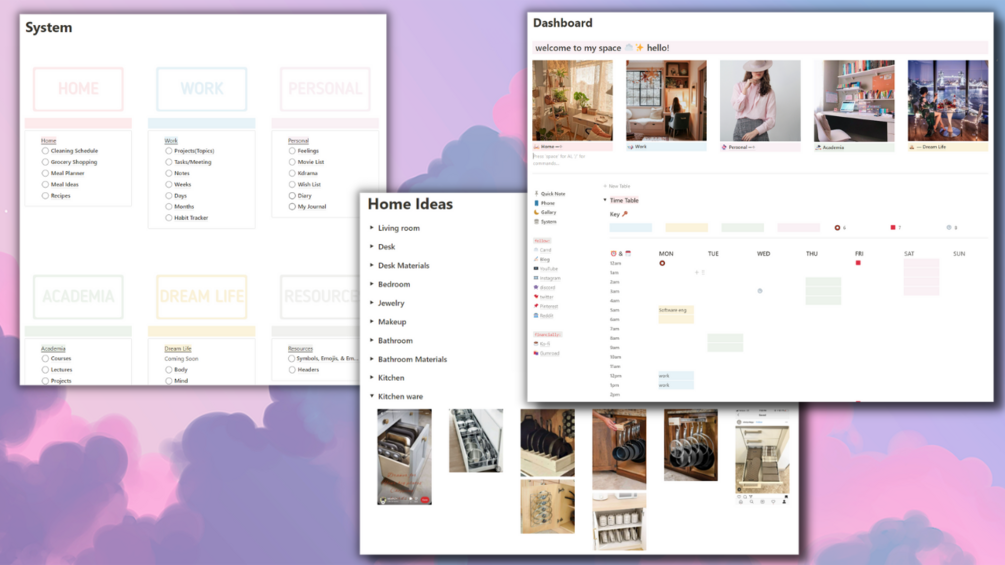This screenshot has width=1005, height=565.
Task: Click the Gumroad icon in Dashboard sidebar
Action: click(x=536, y=353)
